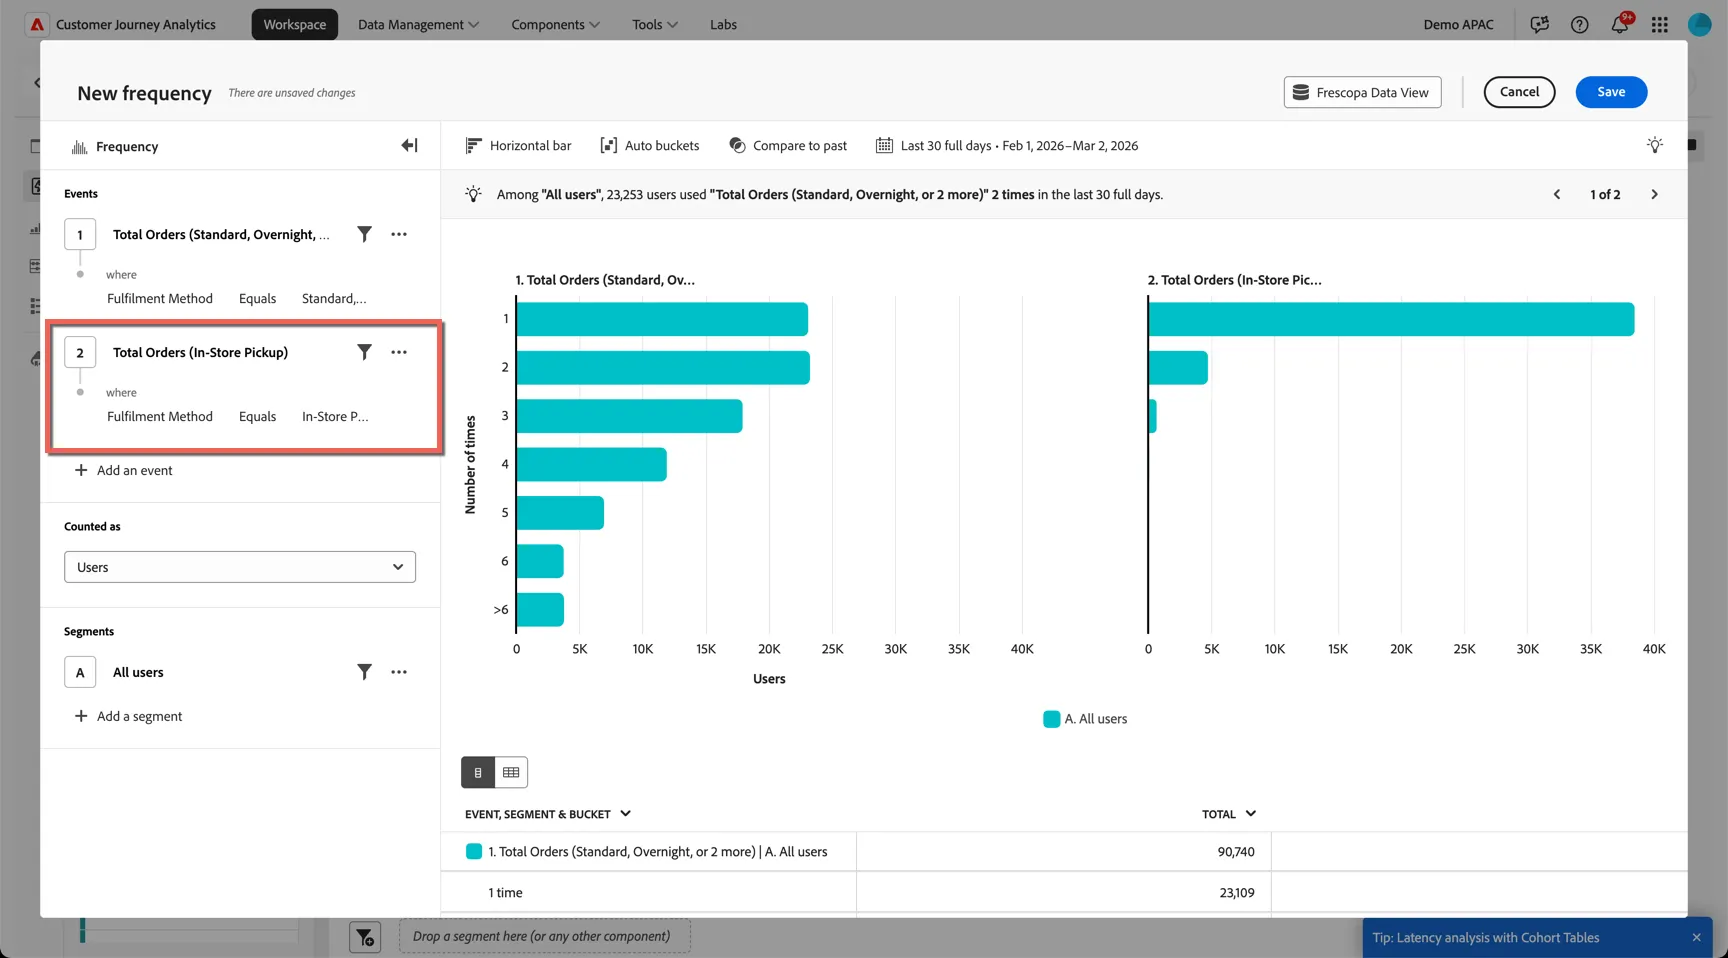The width and height of the screenshot is (1728, 958).
Task: Select the "1 time" table row
Action: pos(1064,892)
